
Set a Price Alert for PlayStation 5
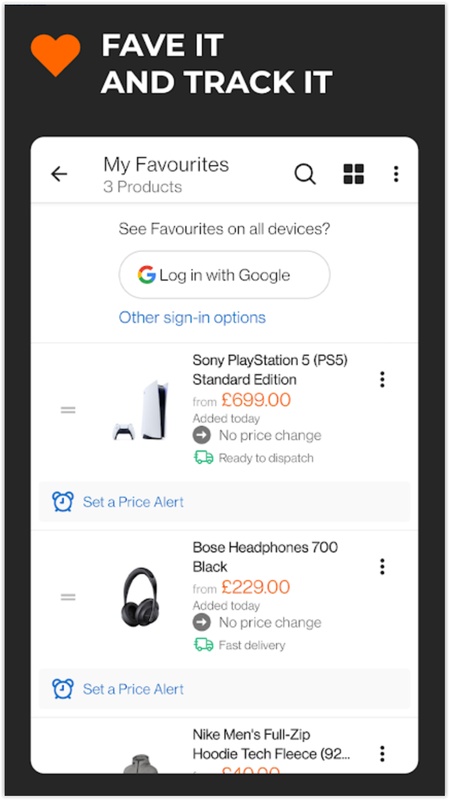(x=224, y=502)
